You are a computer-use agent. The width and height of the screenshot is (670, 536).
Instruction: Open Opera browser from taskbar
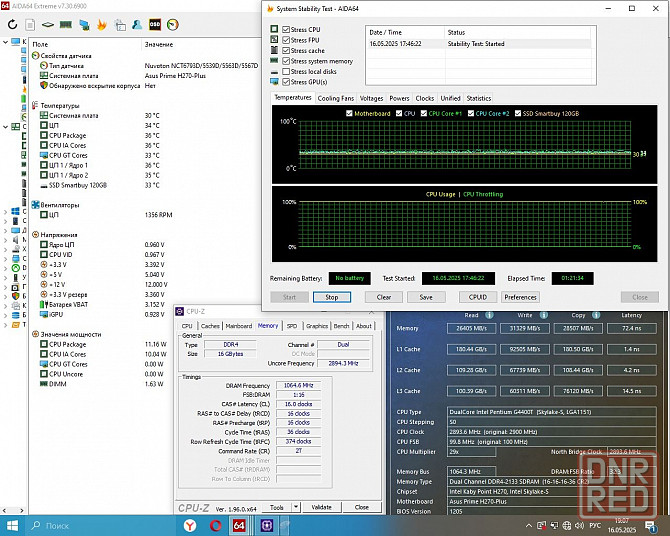(x=216, y=525)
